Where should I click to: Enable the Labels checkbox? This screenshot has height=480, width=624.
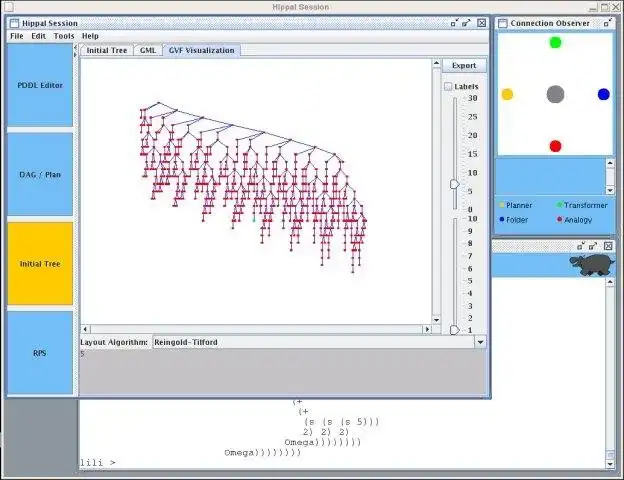448,86
